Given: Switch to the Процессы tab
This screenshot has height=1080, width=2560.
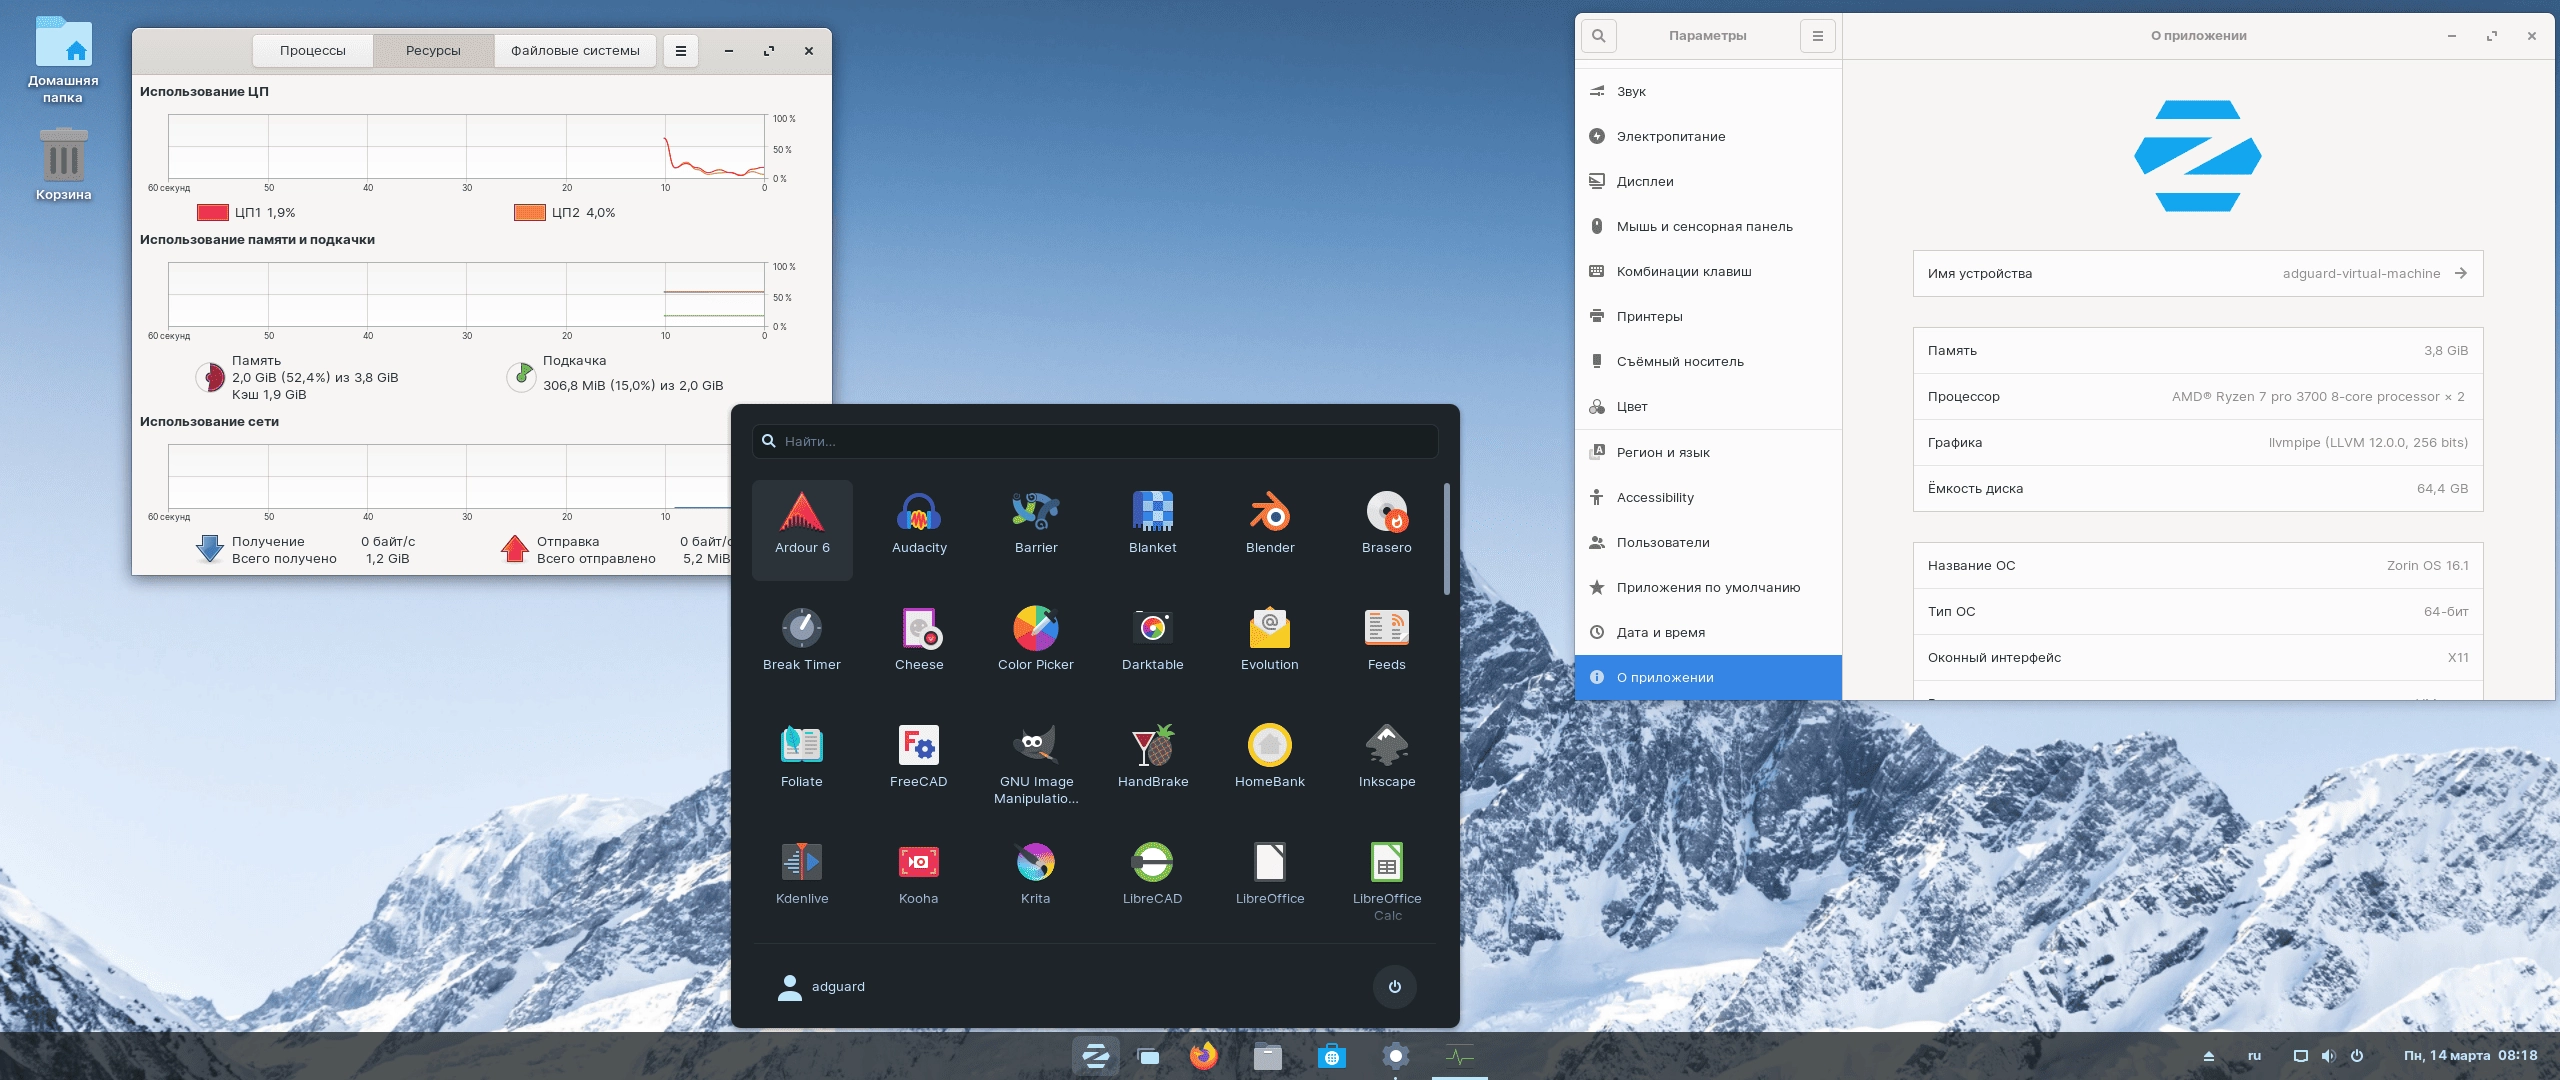Looking at the screenshot, I should point(313,51).
